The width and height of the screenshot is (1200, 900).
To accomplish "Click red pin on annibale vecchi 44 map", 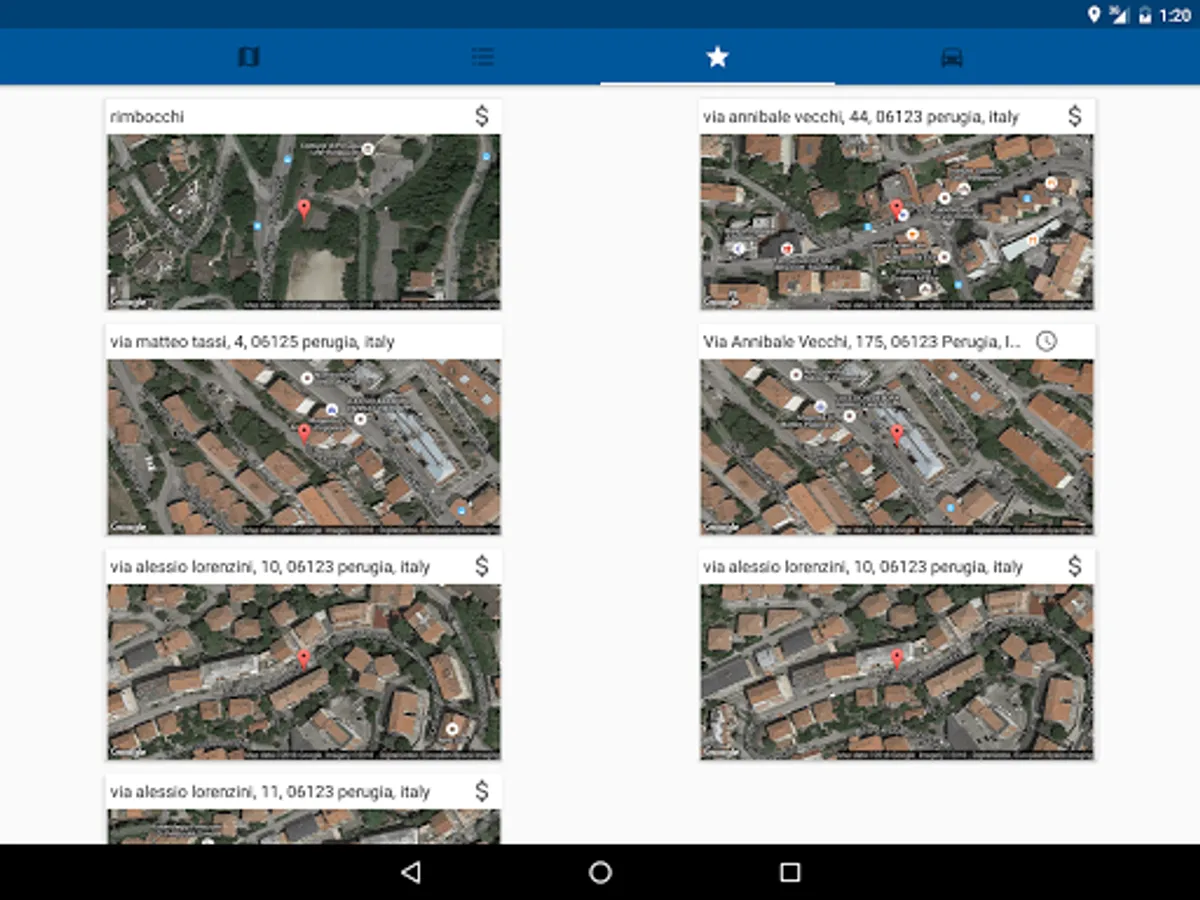I will point(896,209).
